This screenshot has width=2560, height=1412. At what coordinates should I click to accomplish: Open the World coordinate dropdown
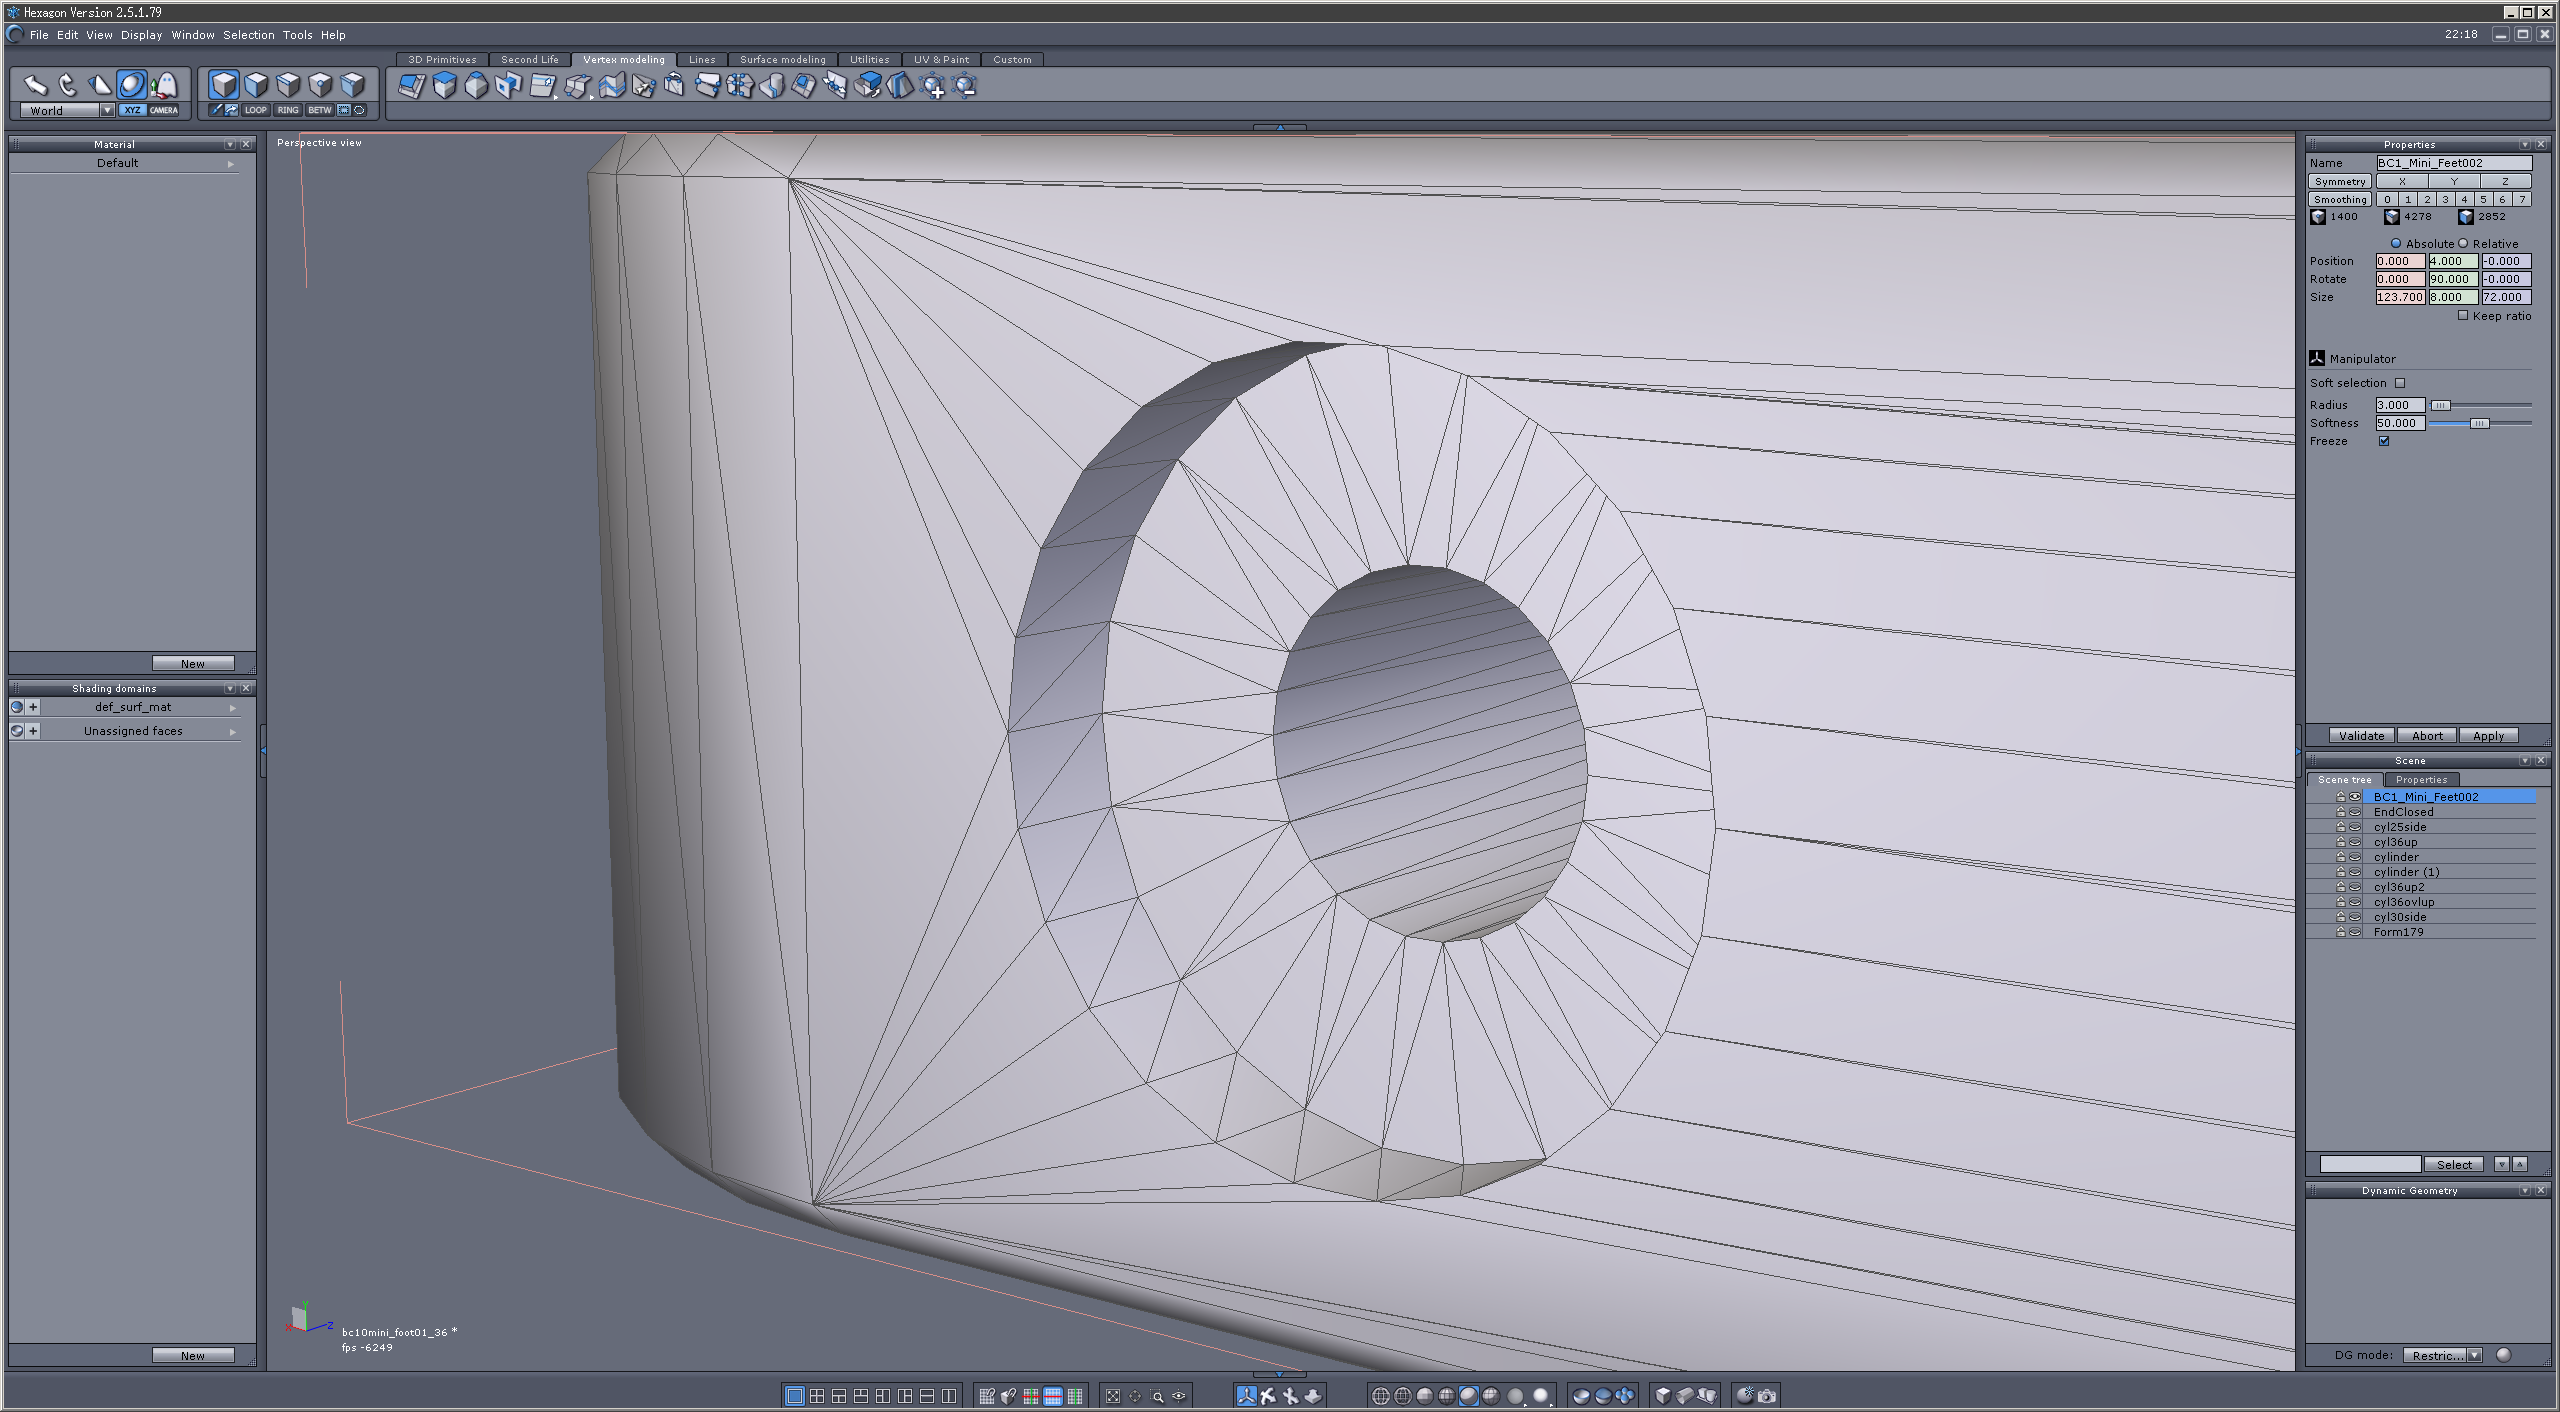[x=107, y=110]
